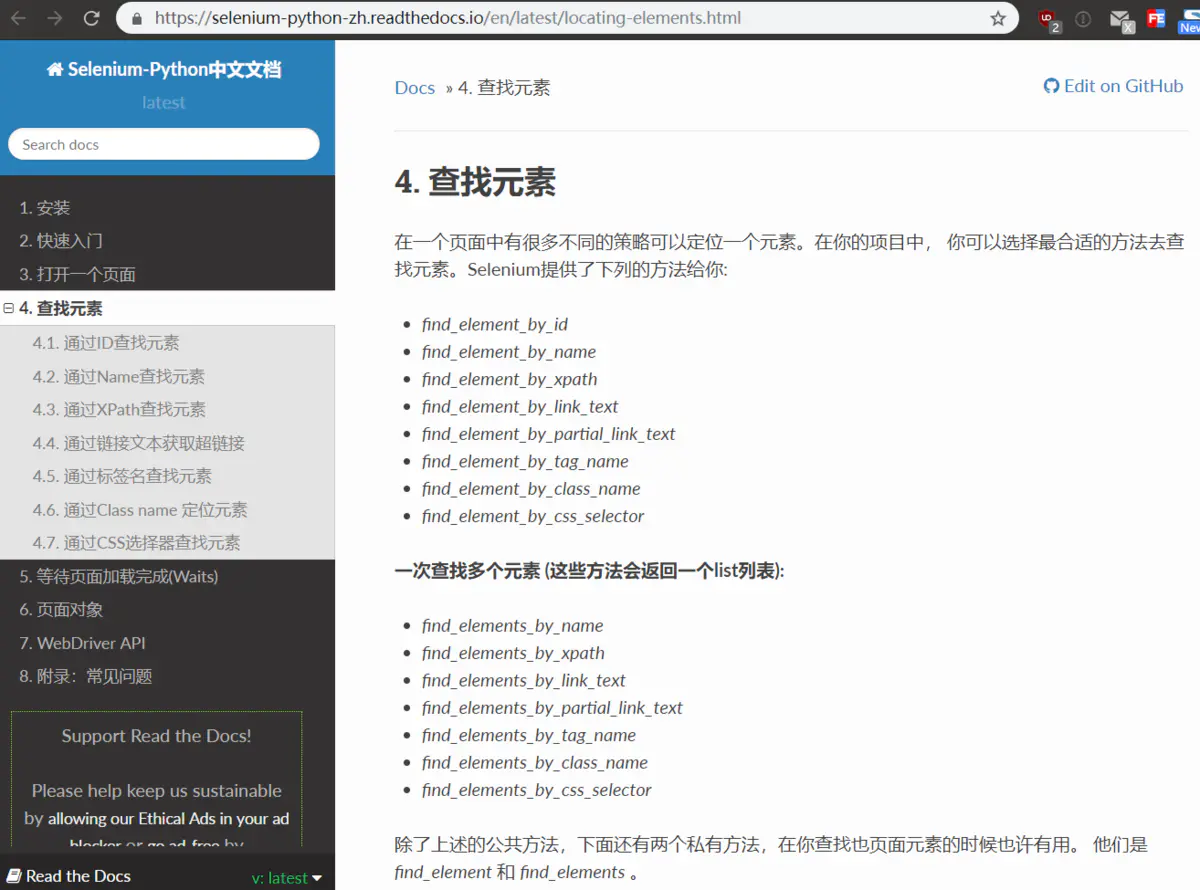
Task: Go to 4.4. 通过链接文本获取超链接
Action: click(138, 443)
